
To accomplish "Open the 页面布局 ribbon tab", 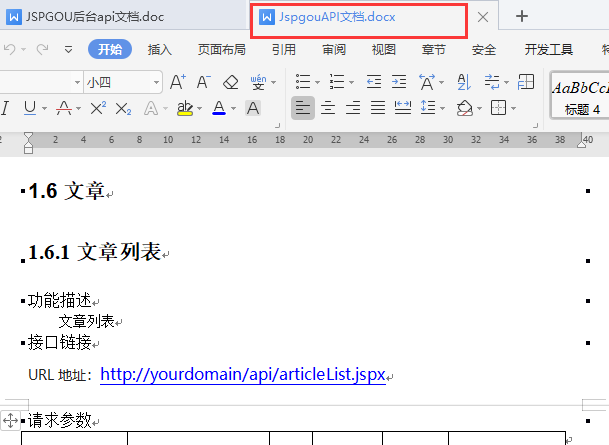I will (x=221, y=49).
